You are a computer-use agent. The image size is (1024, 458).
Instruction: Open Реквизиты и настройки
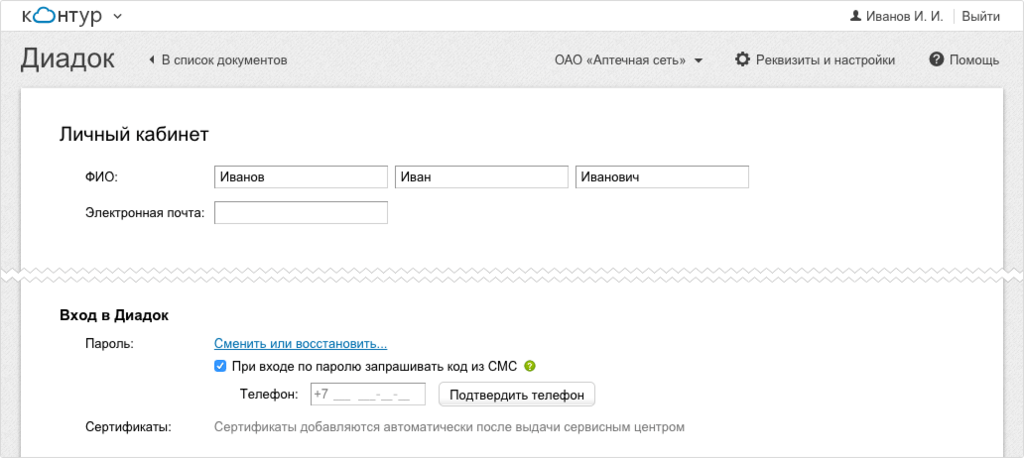point(825,61)
